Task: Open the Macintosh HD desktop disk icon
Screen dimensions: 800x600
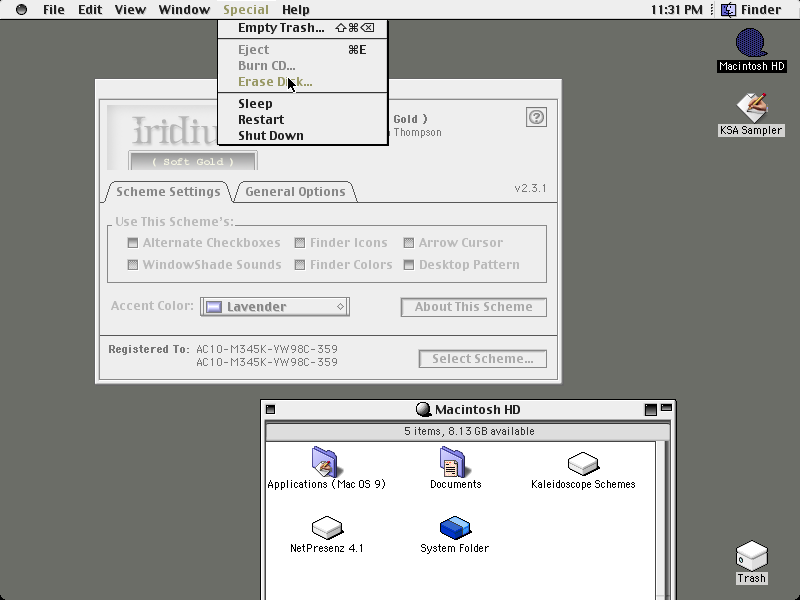Action: click(x=751, y=42)
